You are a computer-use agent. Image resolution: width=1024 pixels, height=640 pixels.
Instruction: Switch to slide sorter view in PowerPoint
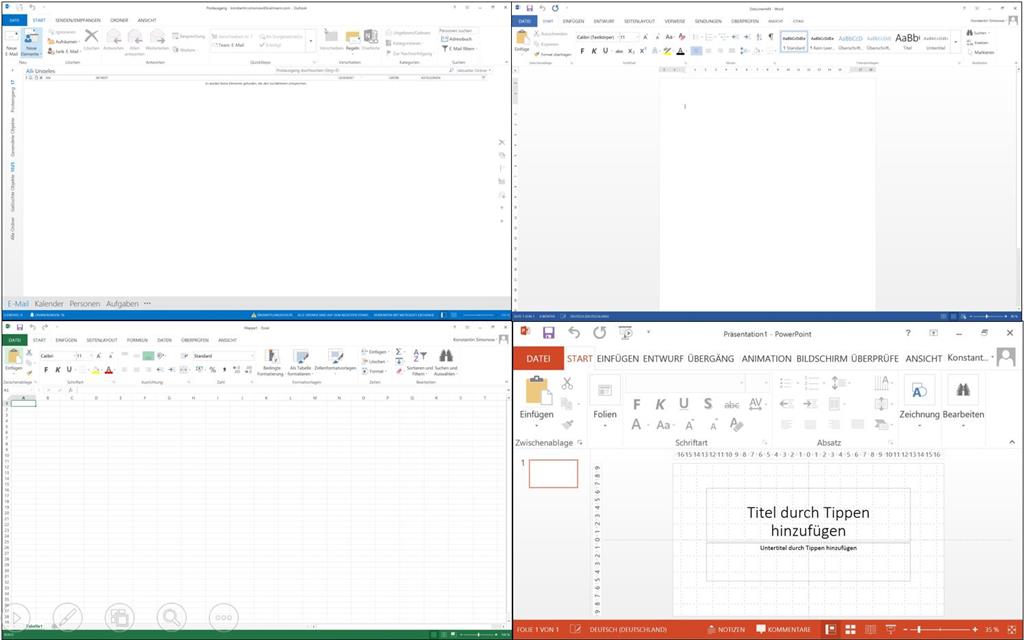click(850, 630)
